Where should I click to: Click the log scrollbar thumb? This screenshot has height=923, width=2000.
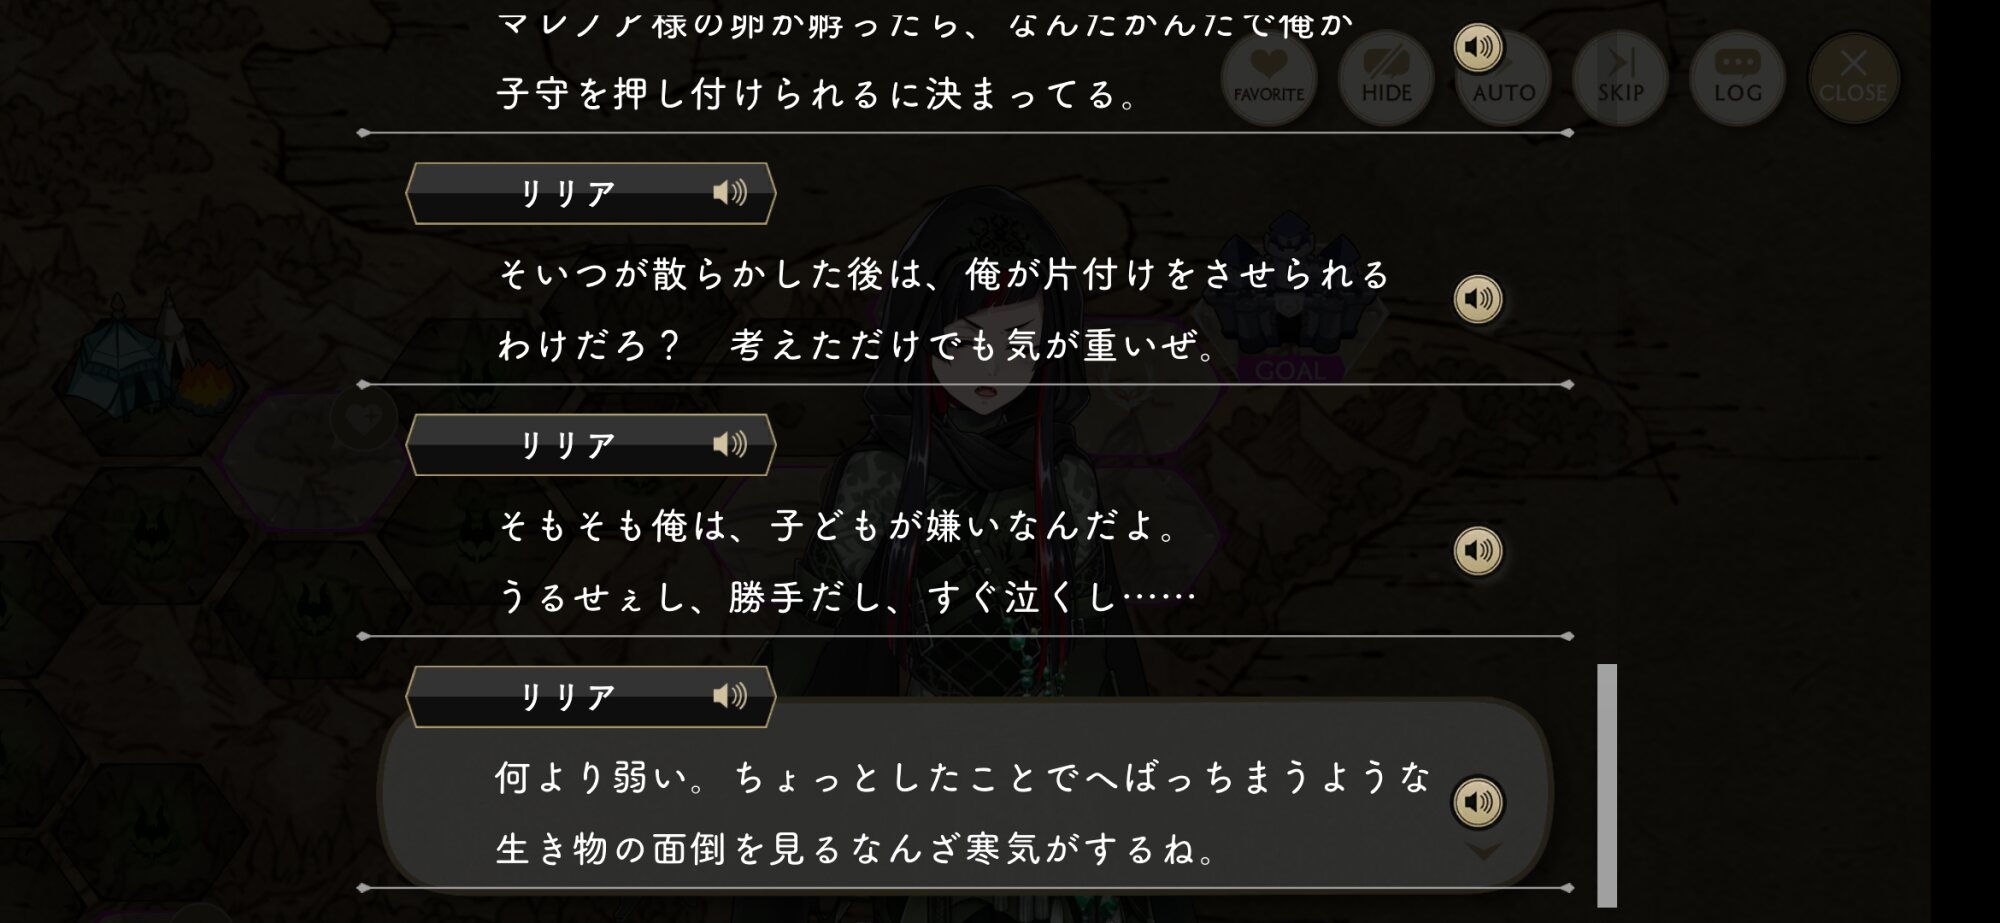coord(1607,785)
